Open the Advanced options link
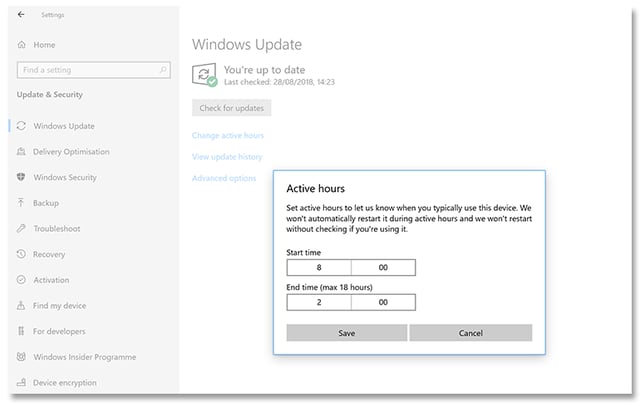The height and width of the screenshot is (407, 640). pos(224,178)
